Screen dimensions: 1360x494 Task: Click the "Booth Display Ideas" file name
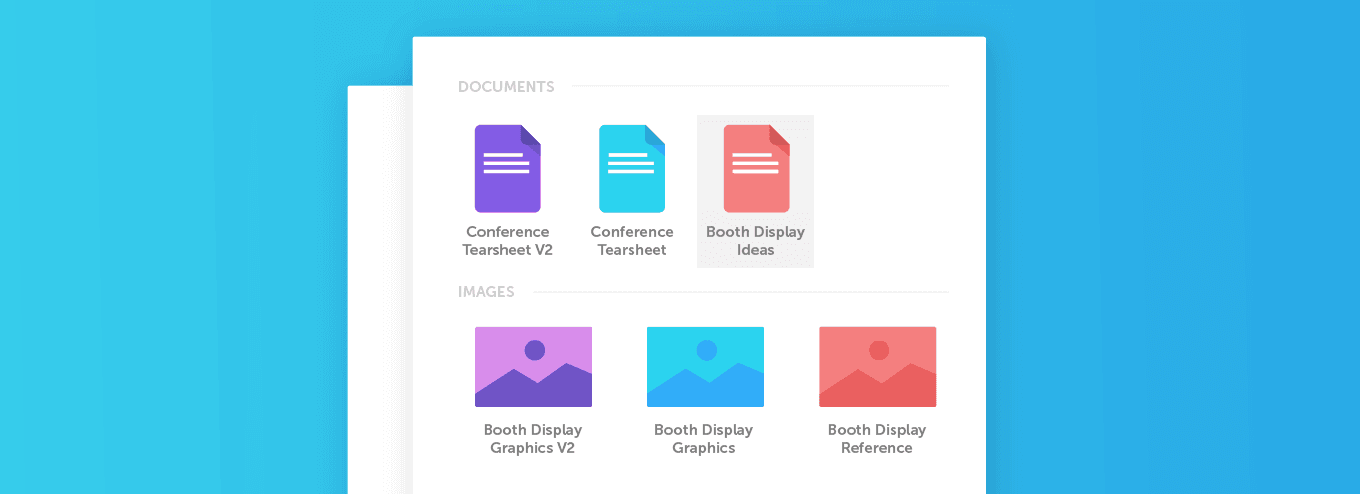coord(756,241)
